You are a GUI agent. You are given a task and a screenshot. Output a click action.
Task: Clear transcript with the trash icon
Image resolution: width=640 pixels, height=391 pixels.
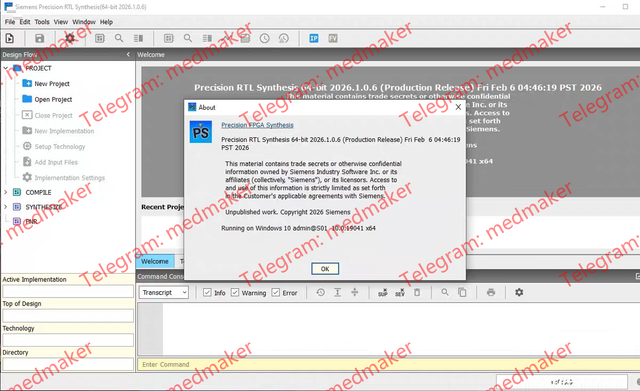(417, 292)
